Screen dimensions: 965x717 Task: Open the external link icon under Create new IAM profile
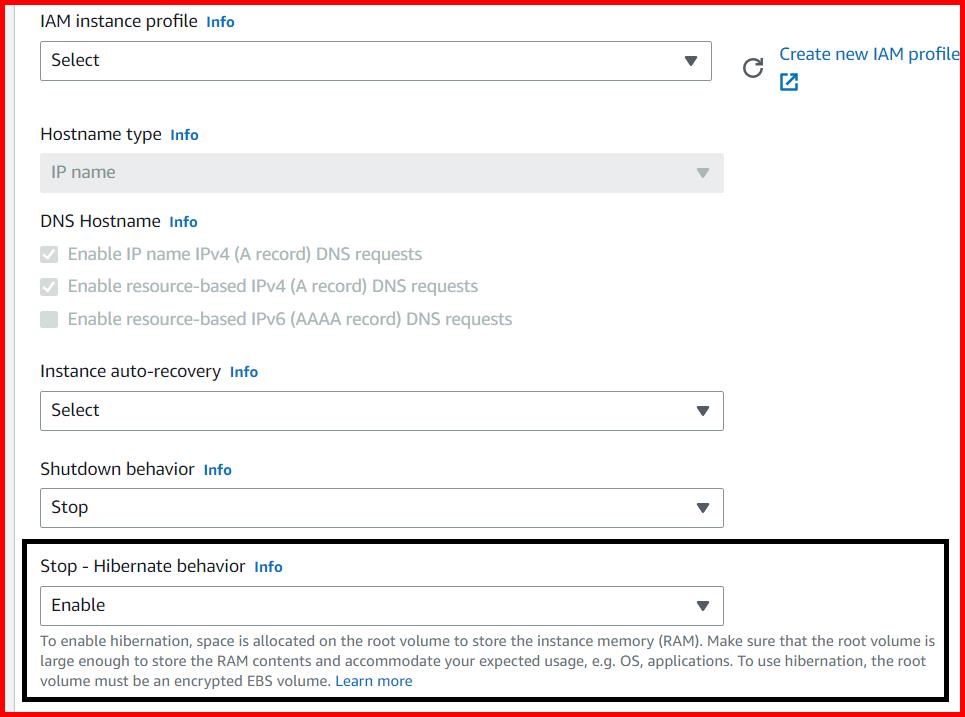pyautogui.click(x=789, y=81)
